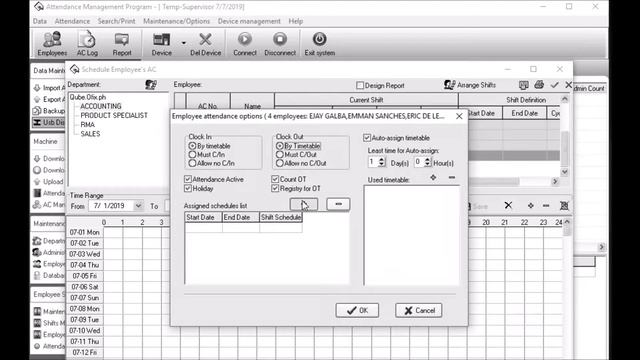Click the monitor icon left of print icon

524,85
